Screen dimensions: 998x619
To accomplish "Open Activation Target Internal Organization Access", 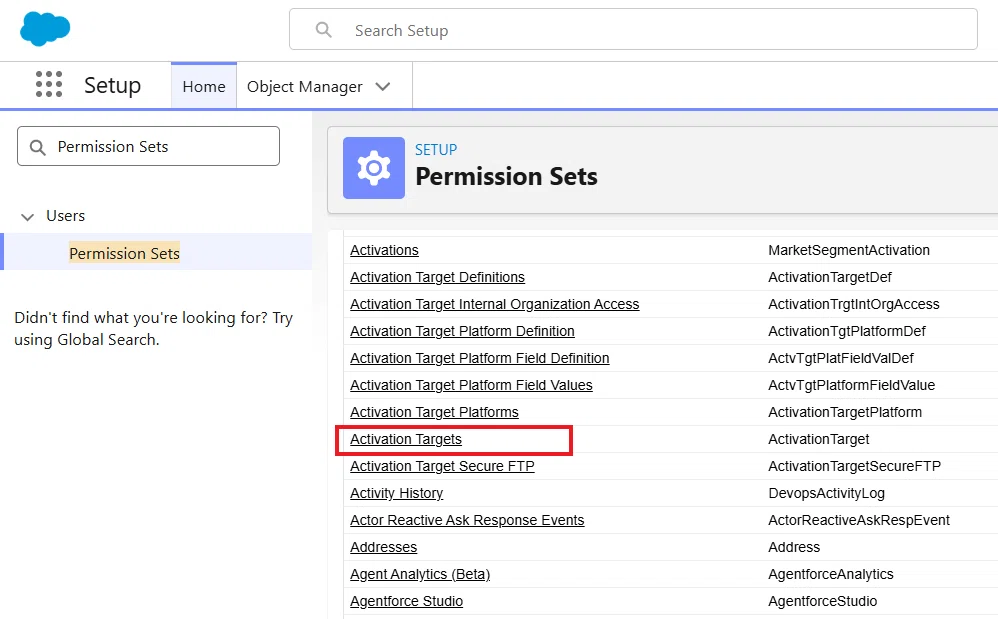I will click(x=495, y=304).
